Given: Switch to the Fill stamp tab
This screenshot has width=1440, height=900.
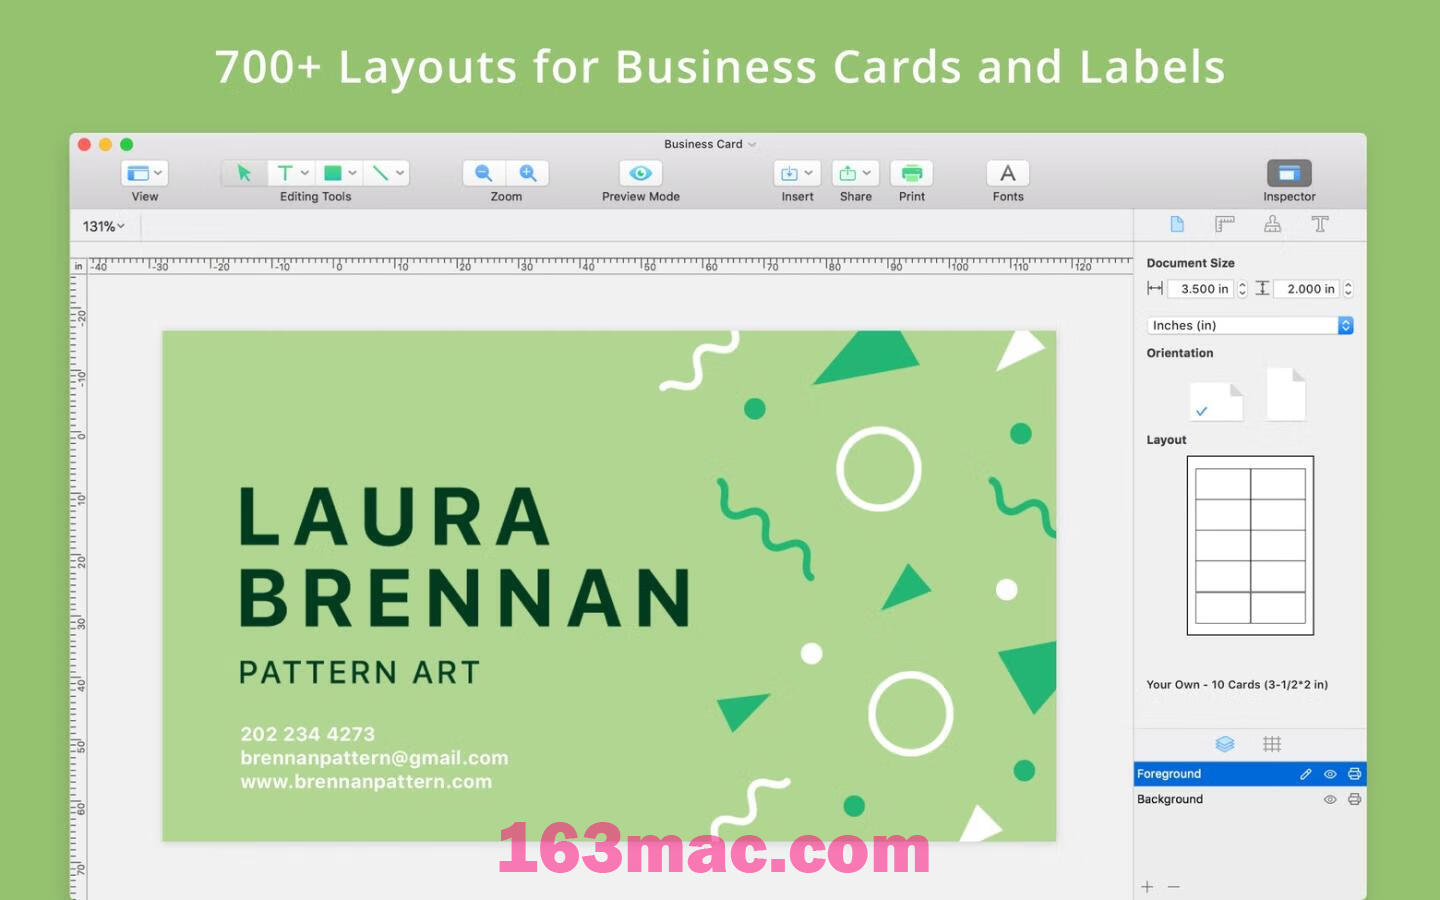Looking at the screenshot, I should [x=1272, y=224].
